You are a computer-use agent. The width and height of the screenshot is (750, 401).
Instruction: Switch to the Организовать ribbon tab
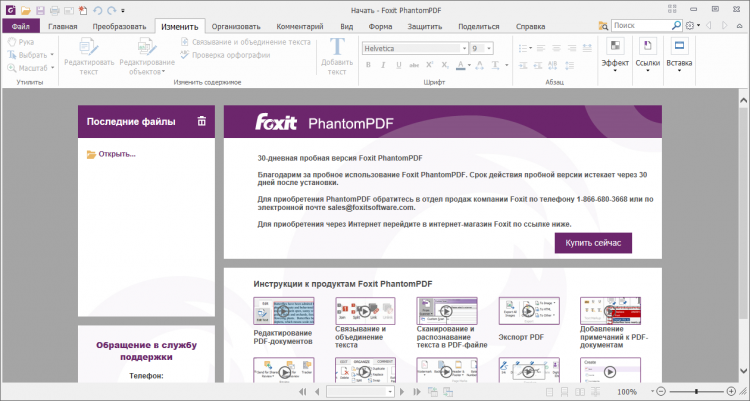[236, 26]
